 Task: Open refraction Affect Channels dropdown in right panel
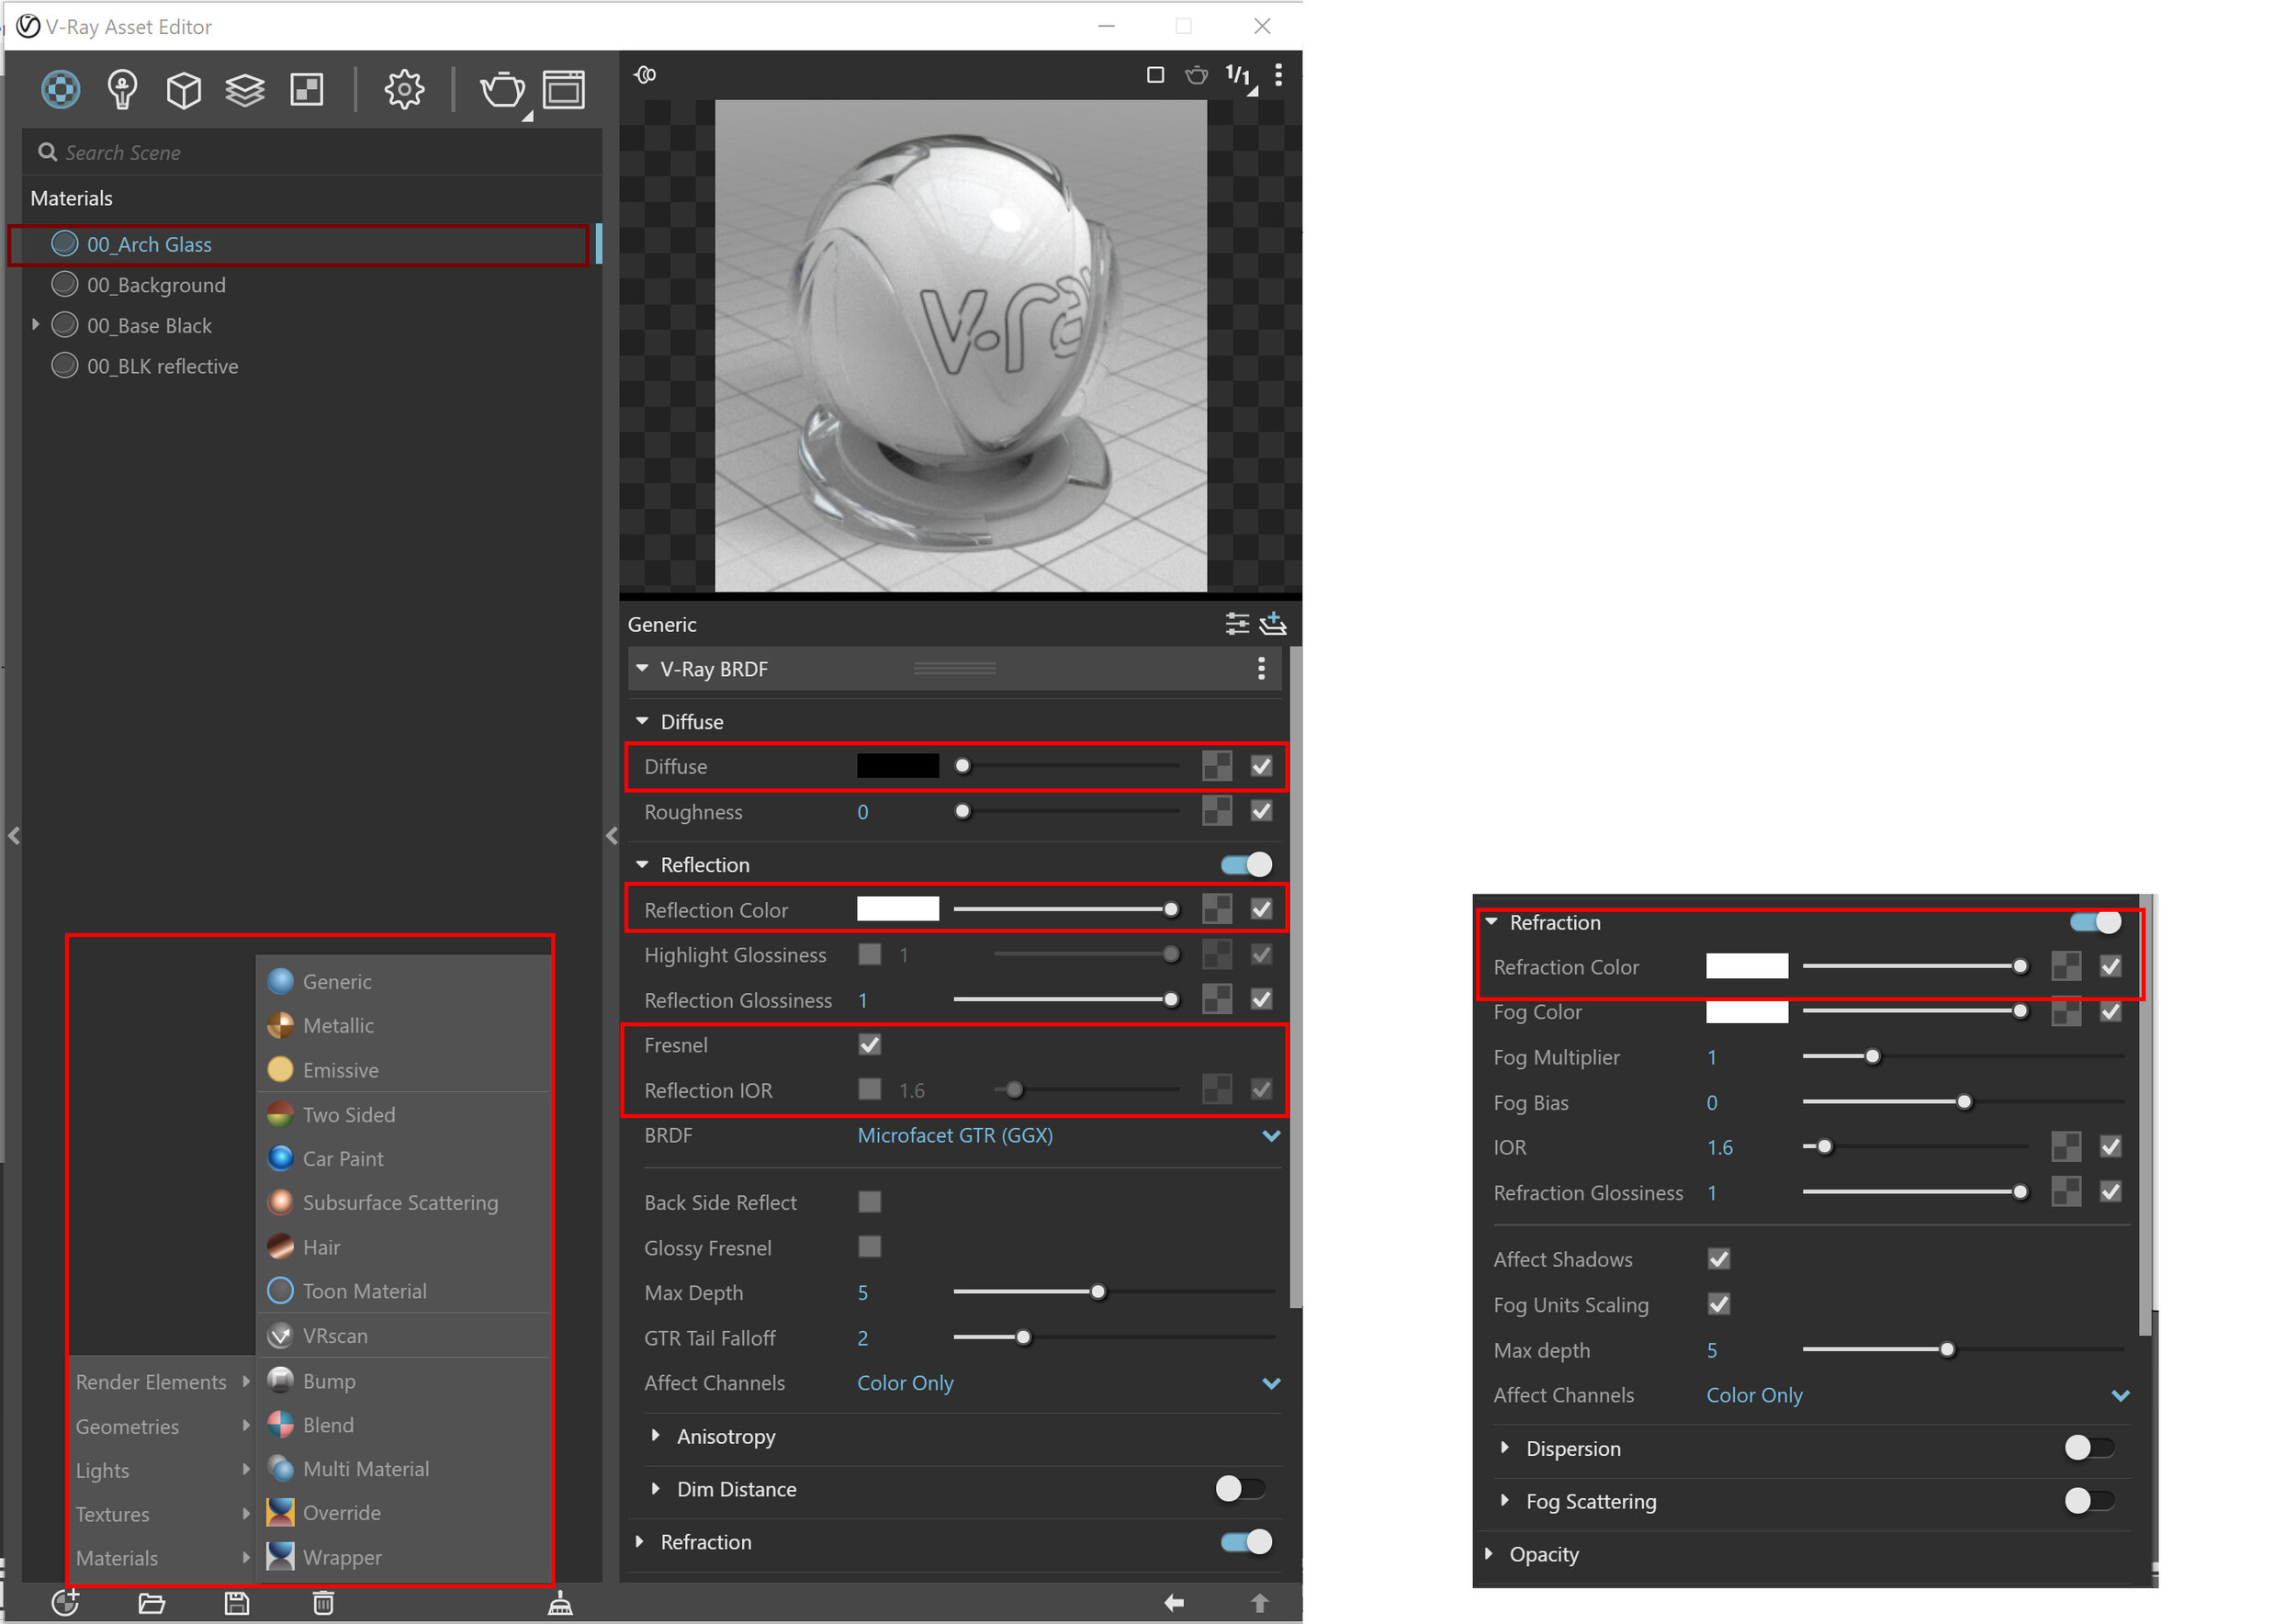click(1918, 1395)
